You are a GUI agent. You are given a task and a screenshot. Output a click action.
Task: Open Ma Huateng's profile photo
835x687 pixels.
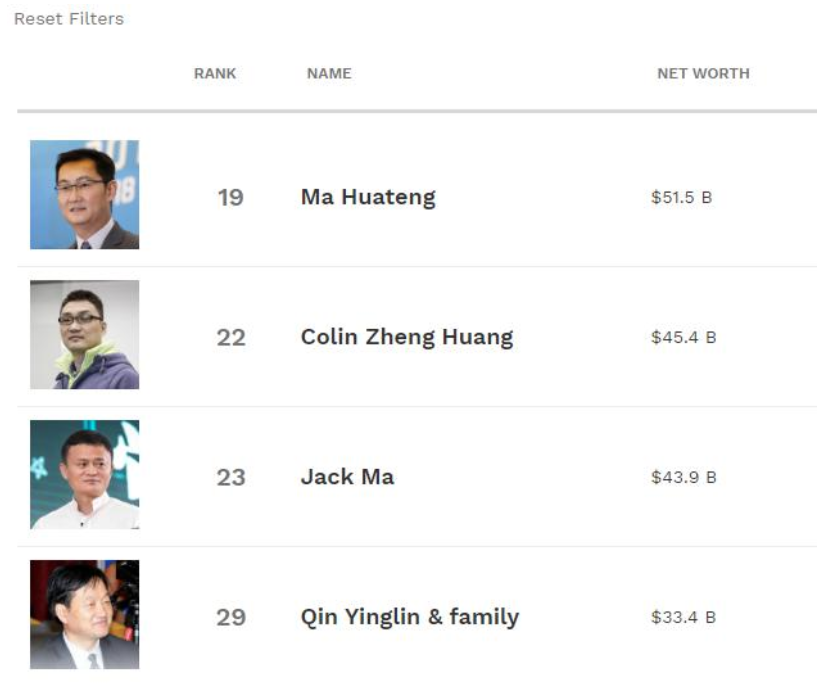tap(85, 194)
